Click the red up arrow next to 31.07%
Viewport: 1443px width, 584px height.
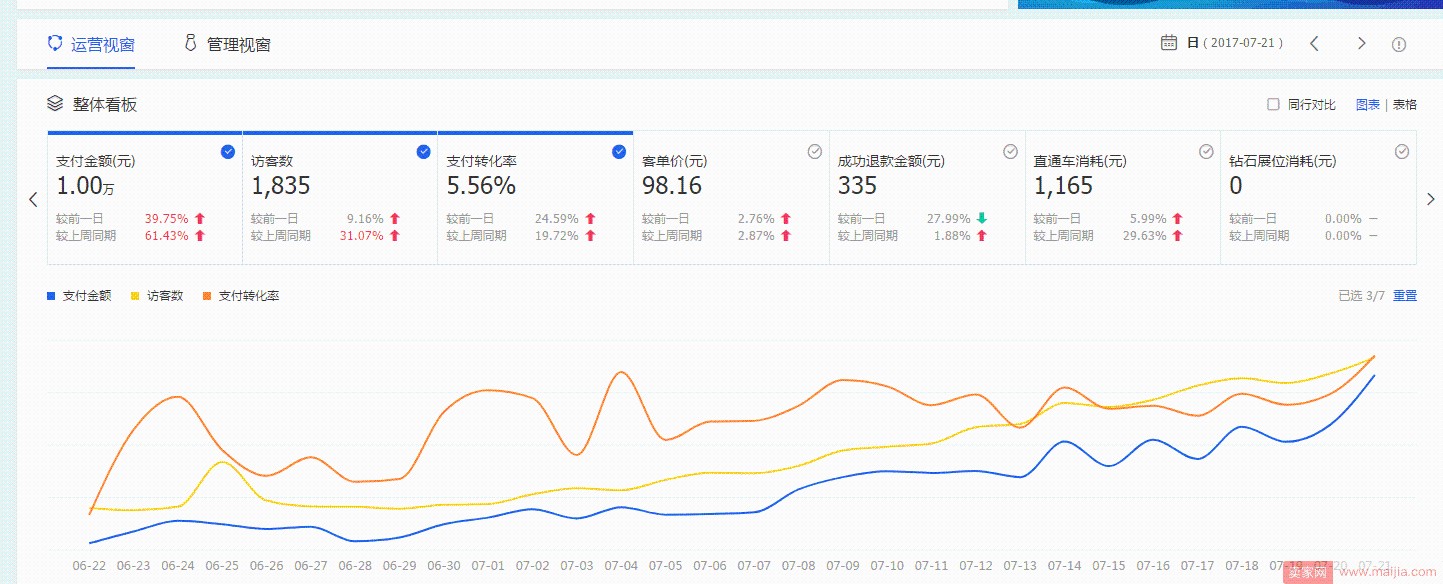pos(394,236)
